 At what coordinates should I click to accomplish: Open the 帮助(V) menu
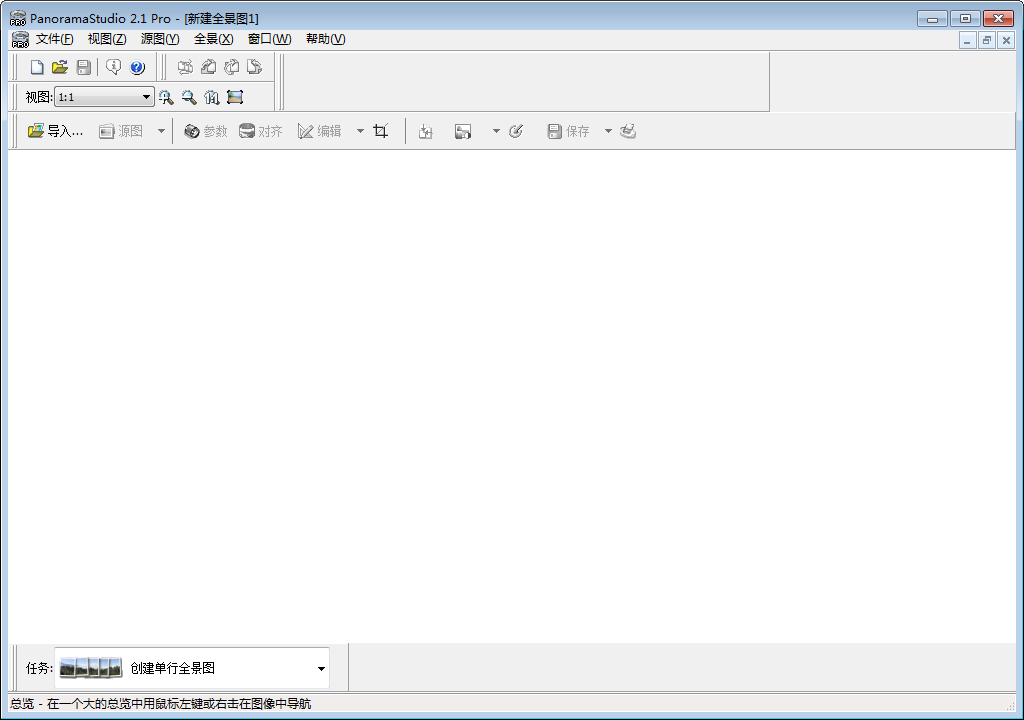[x=326, y=39]
